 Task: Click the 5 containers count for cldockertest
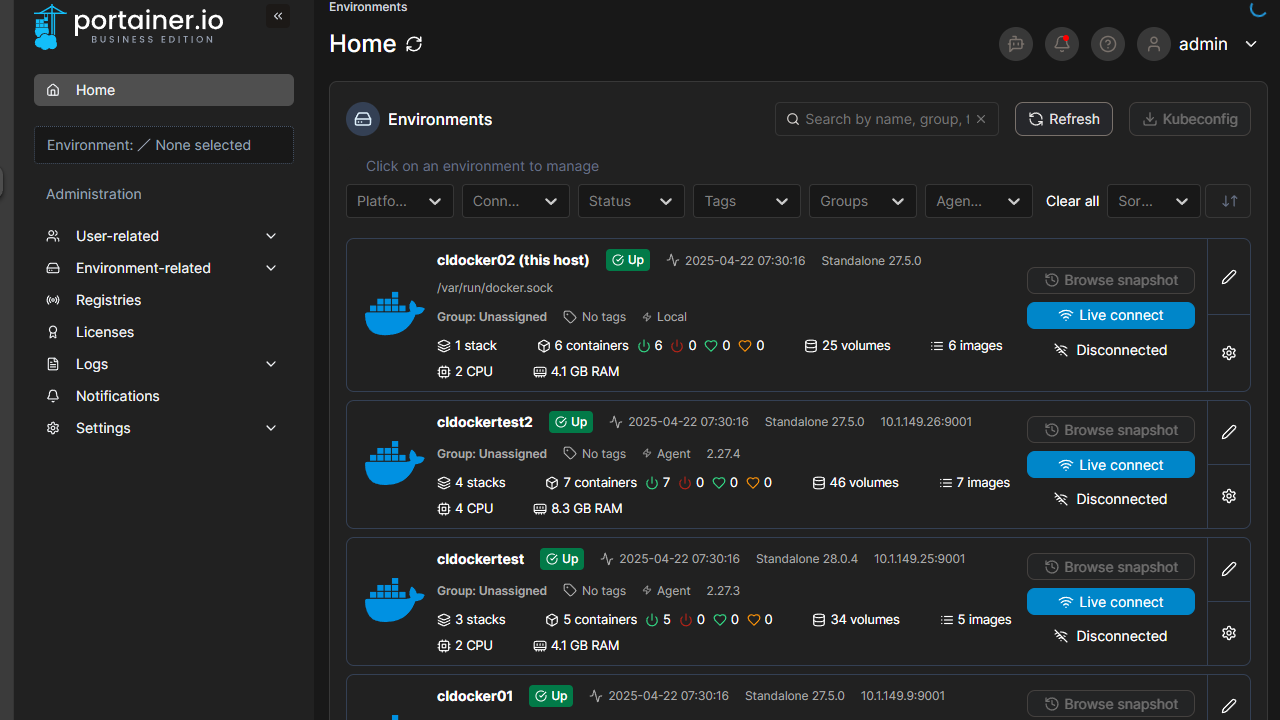(591, 620)
